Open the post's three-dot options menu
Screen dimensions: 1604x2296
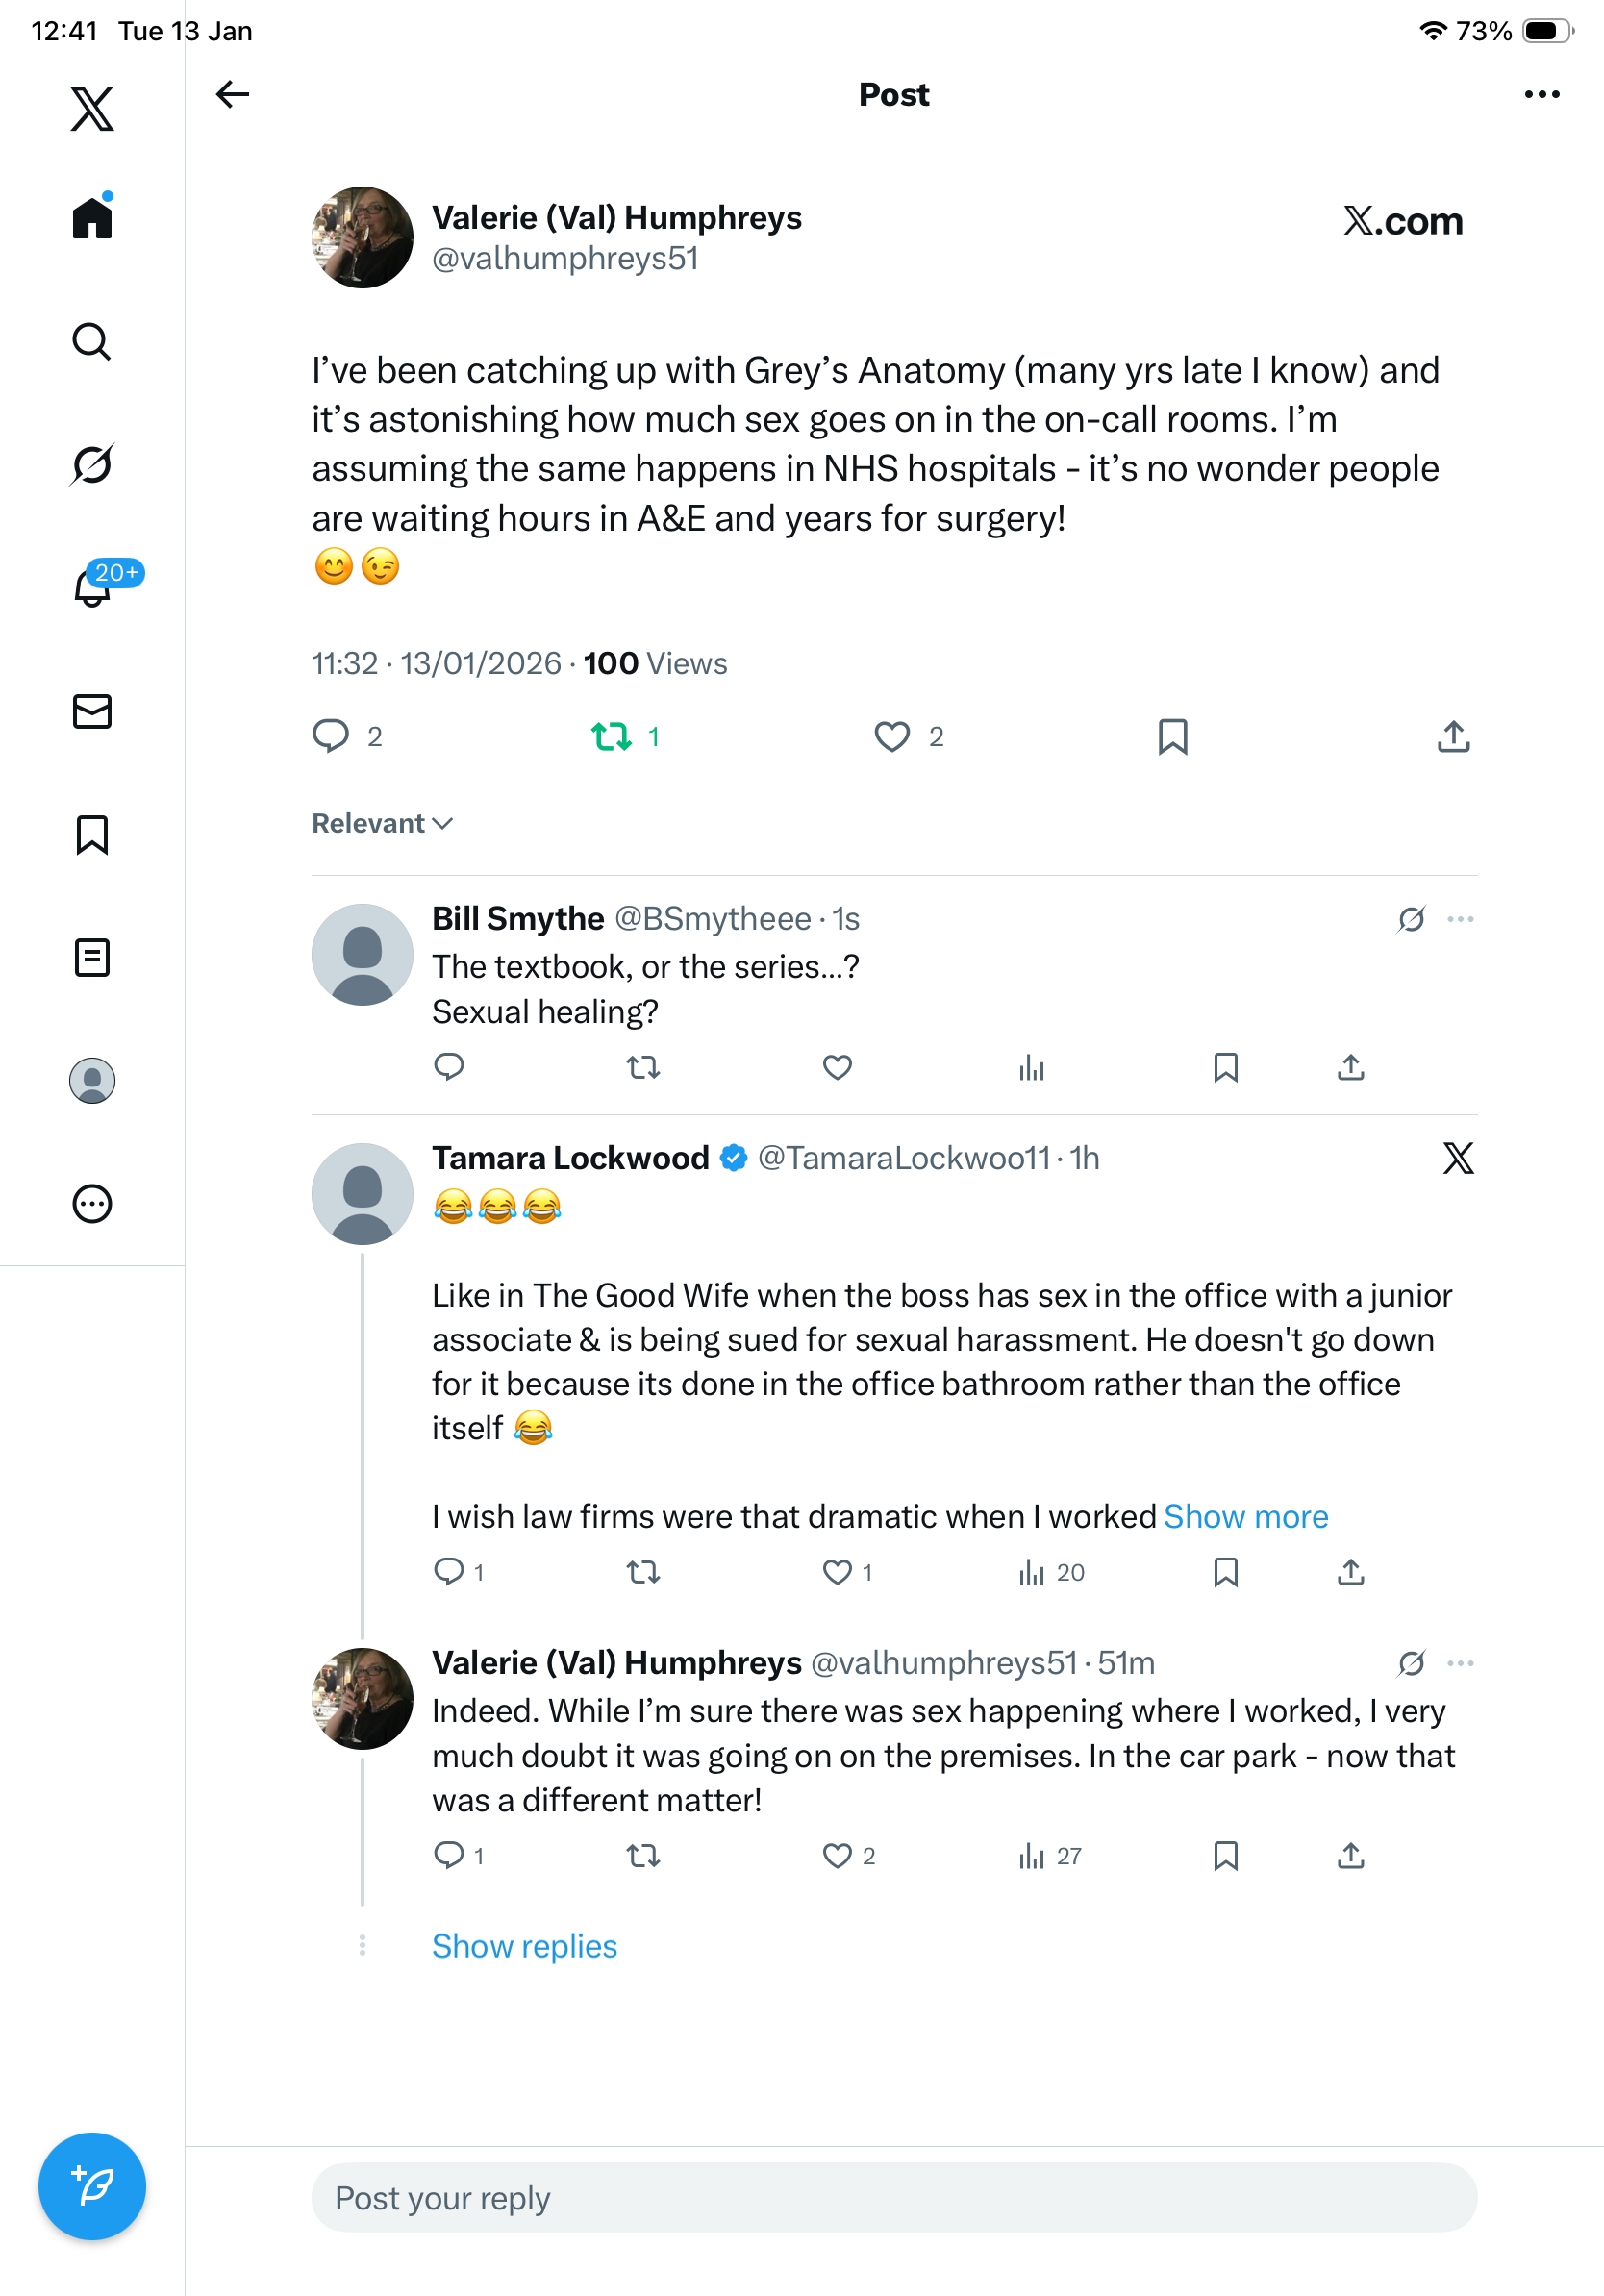pos(1541,94)
